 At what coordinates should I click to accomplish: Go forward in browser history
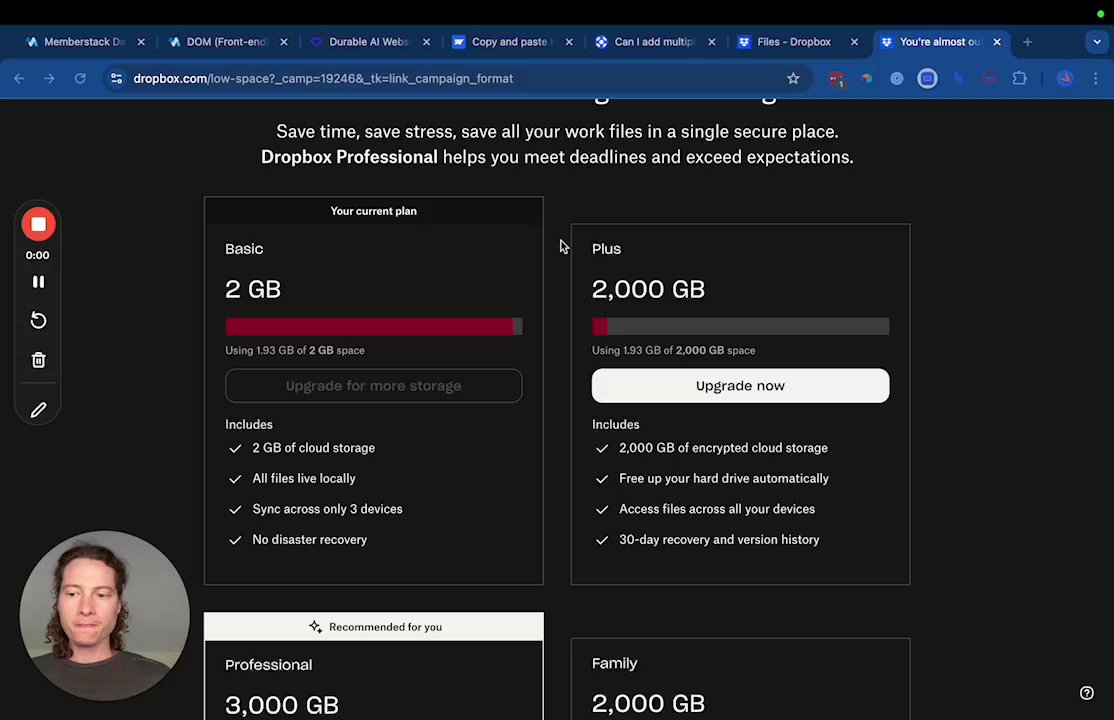coord(49,79)
